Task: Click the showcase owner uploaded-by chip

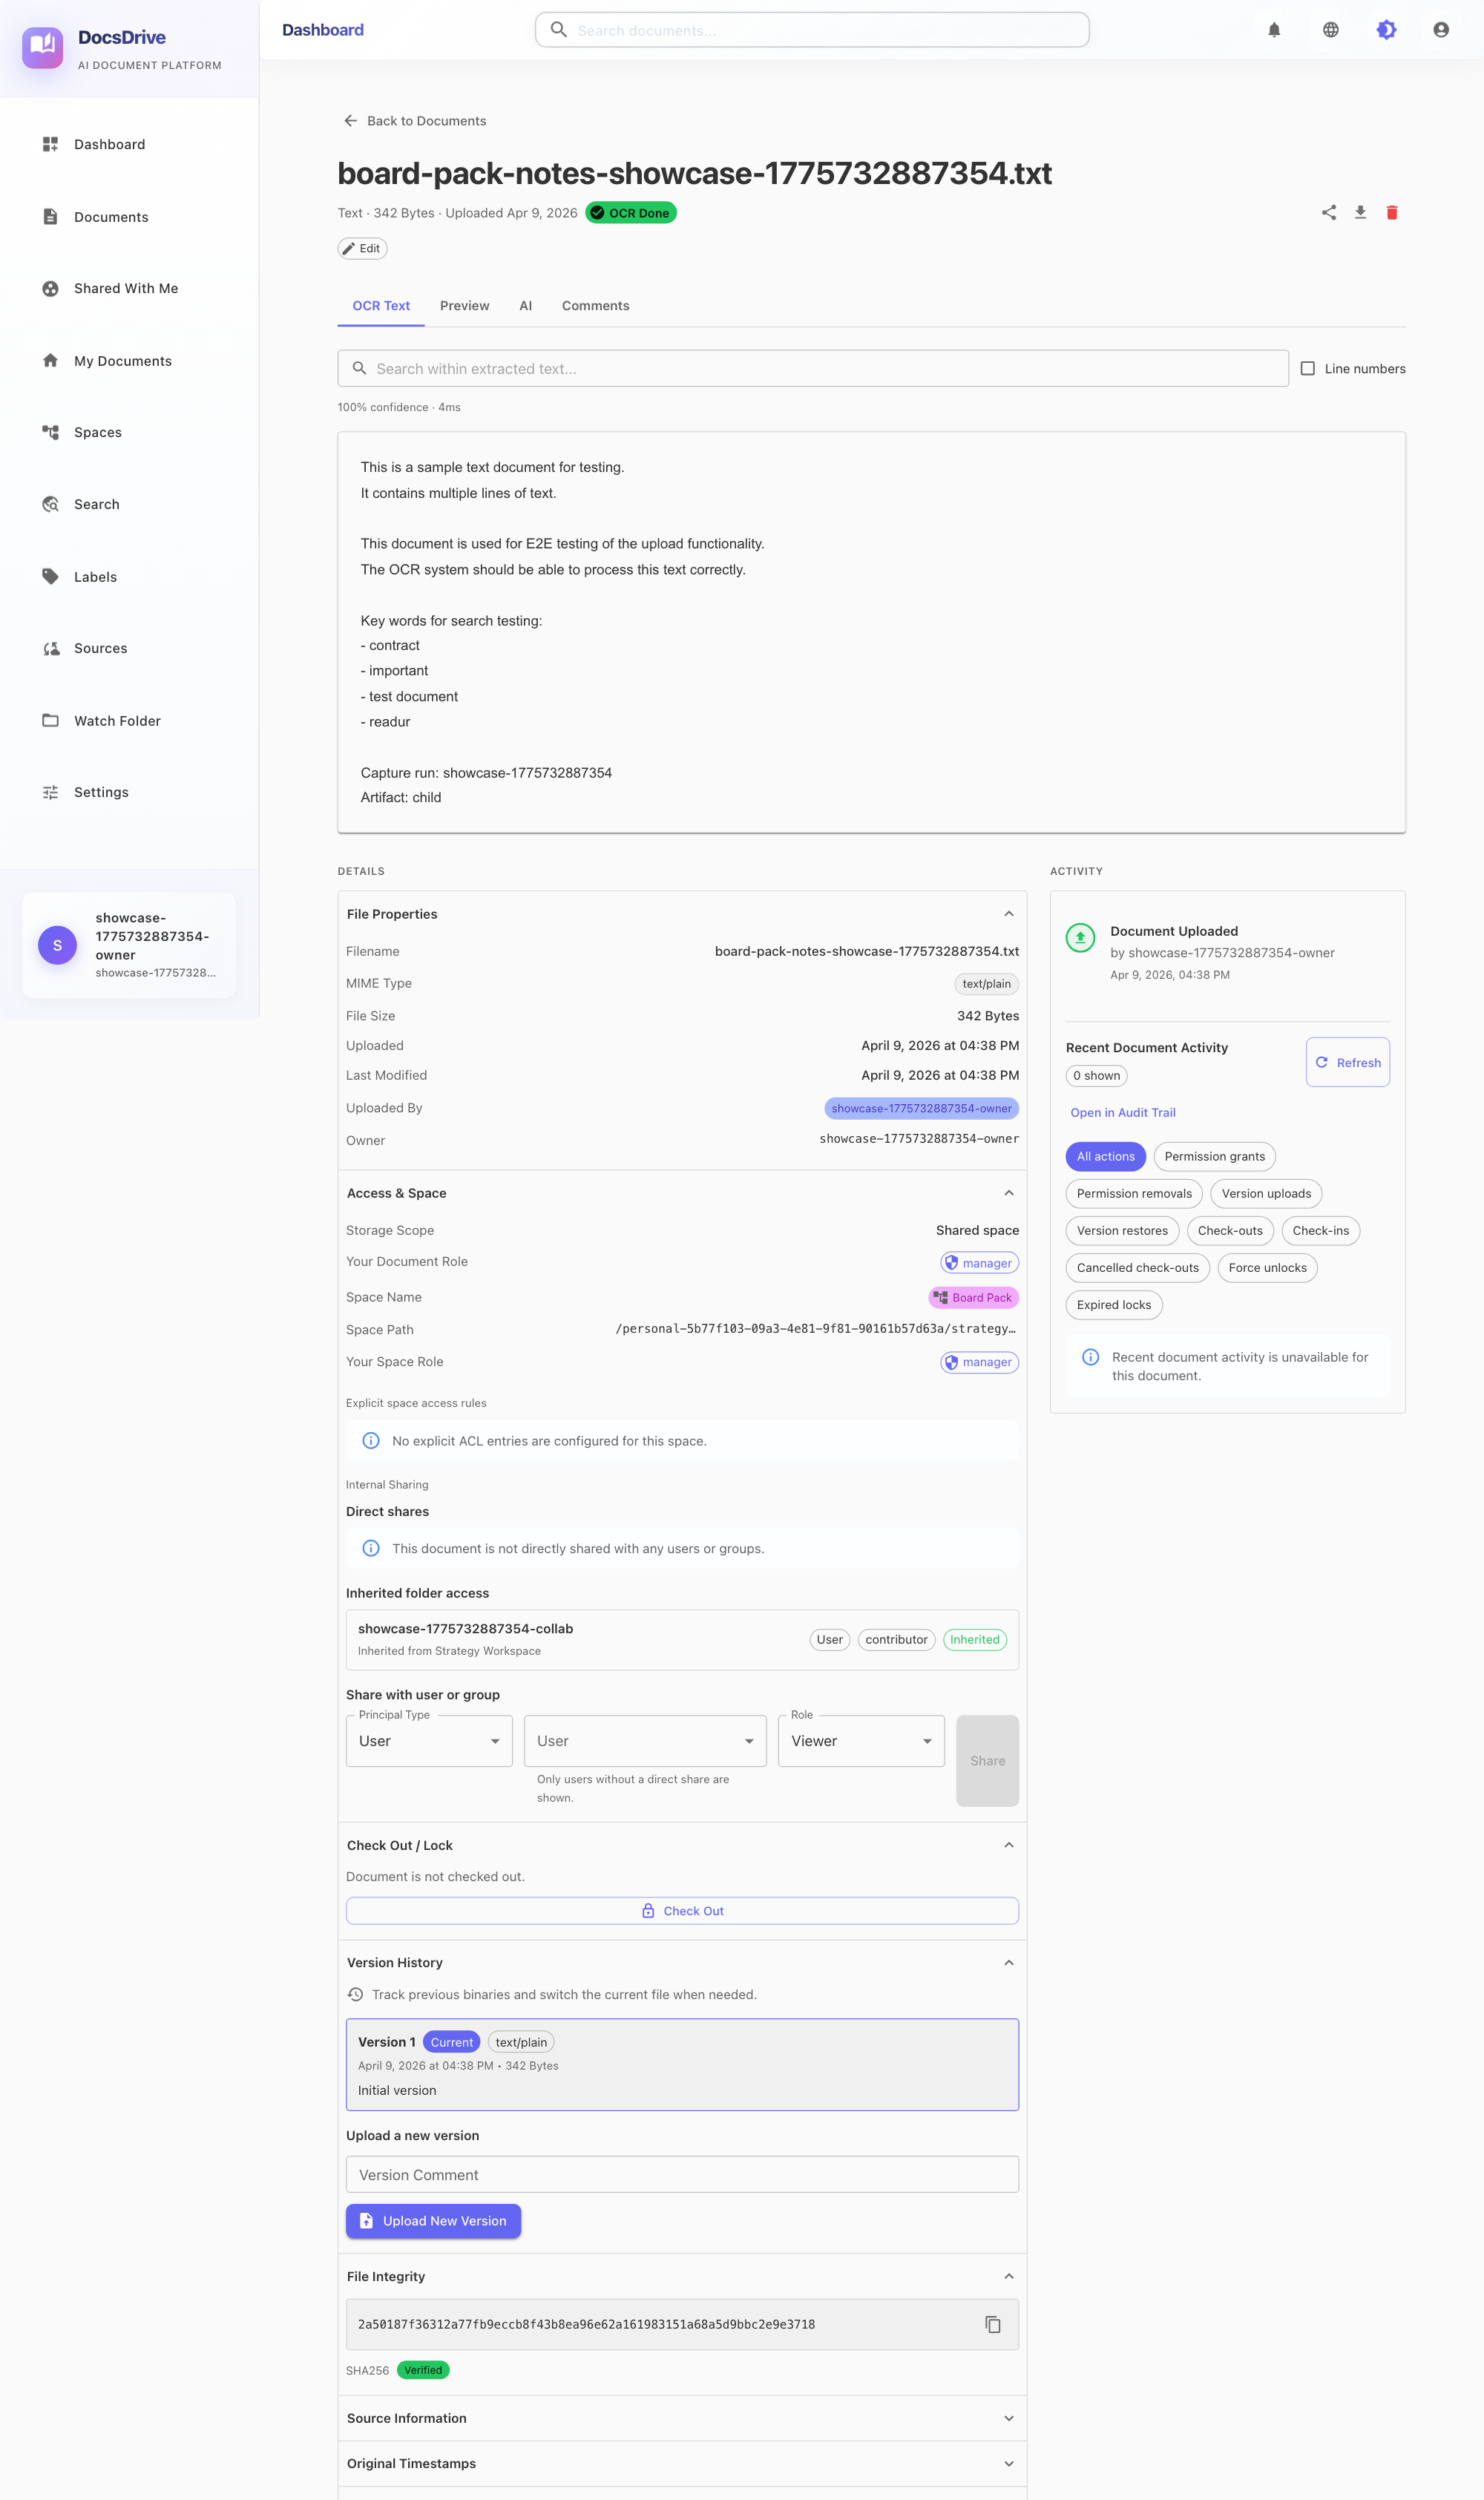Action: click(922, 1108)
